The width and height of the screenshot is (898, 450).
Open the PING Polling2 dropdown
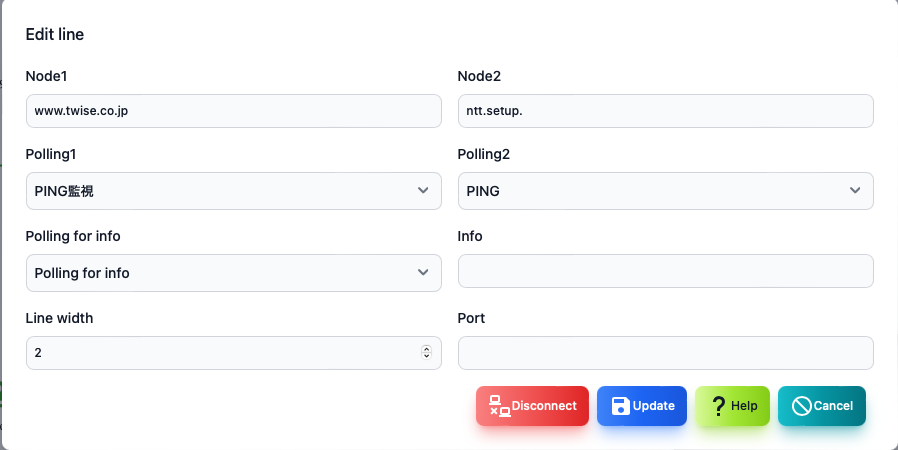click(665, 191)
